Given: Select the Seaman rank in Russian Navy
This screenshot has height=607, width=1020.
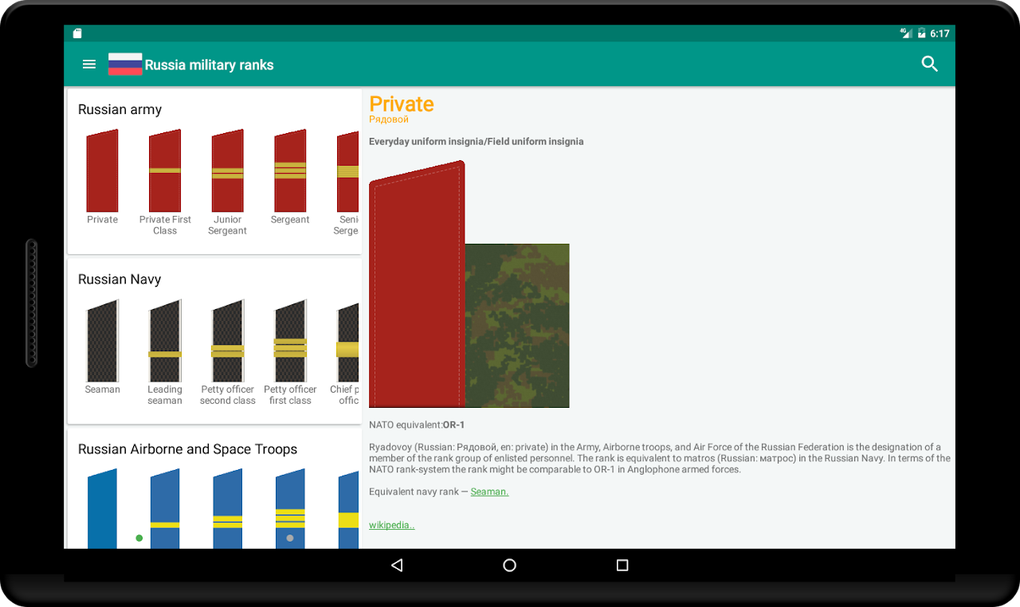Looking at the screenshot, I should (101, 340).
